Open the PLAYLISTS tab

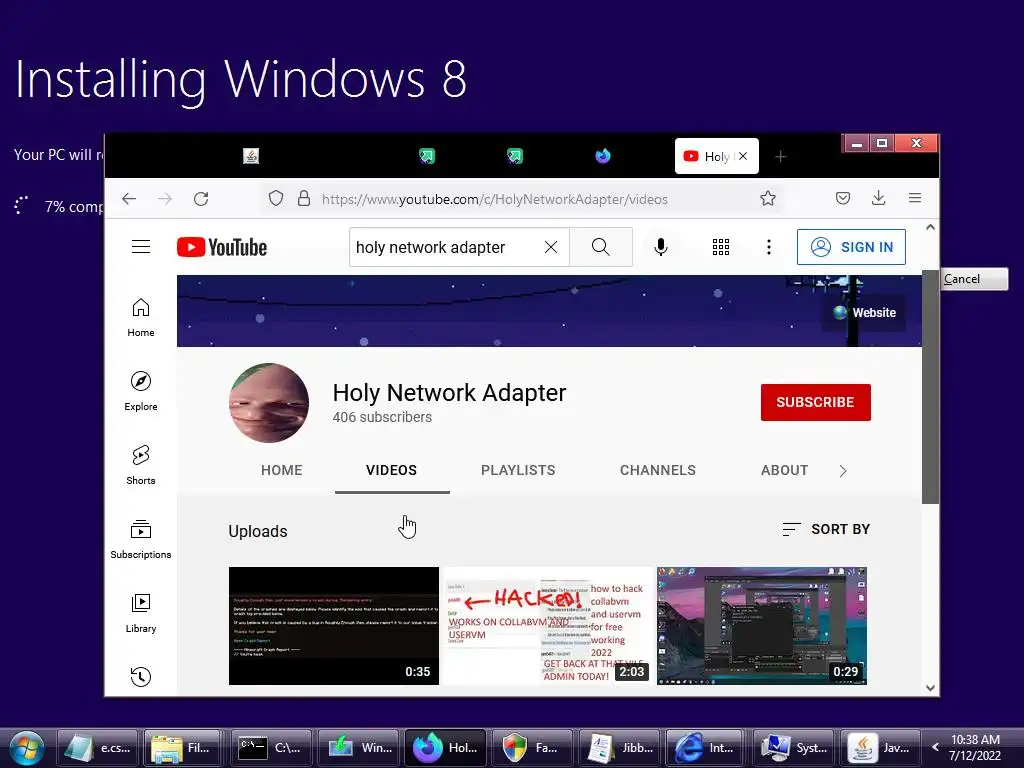(x=518, y=470)
